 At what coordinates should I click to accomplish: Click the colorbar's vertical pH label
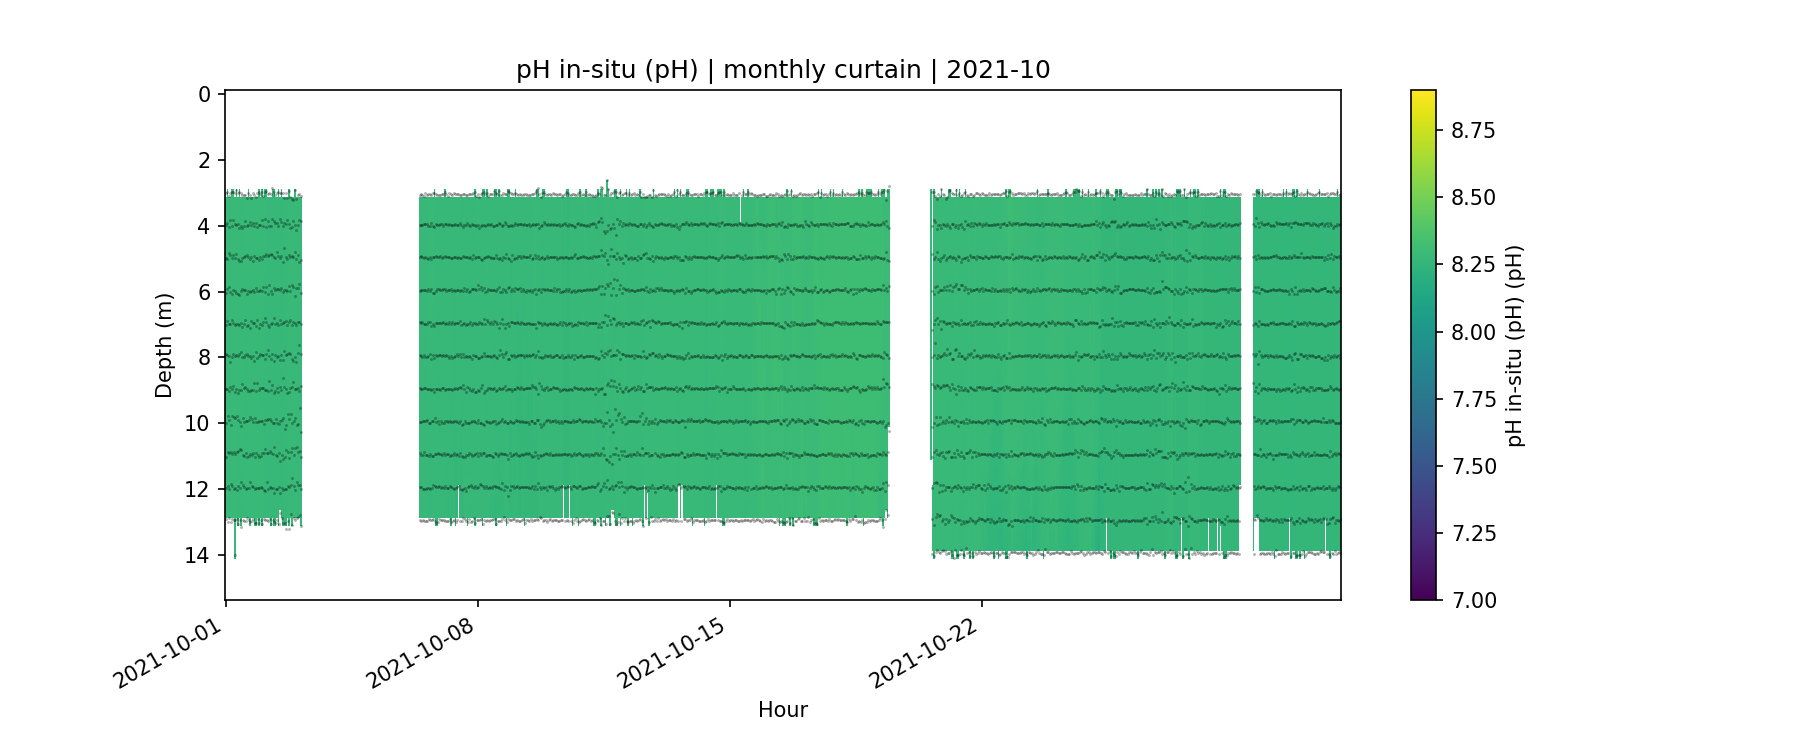click(1515, 345)
